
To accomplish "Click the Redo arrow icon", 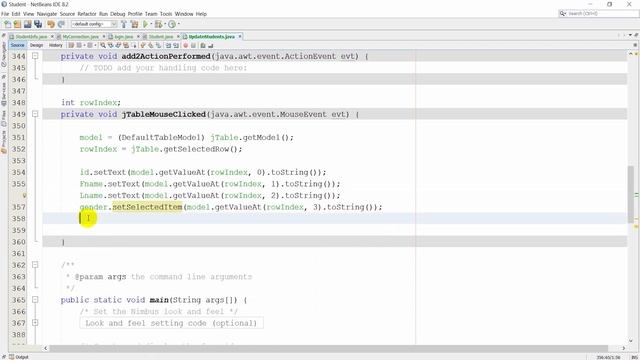I will tap(61, 24).
